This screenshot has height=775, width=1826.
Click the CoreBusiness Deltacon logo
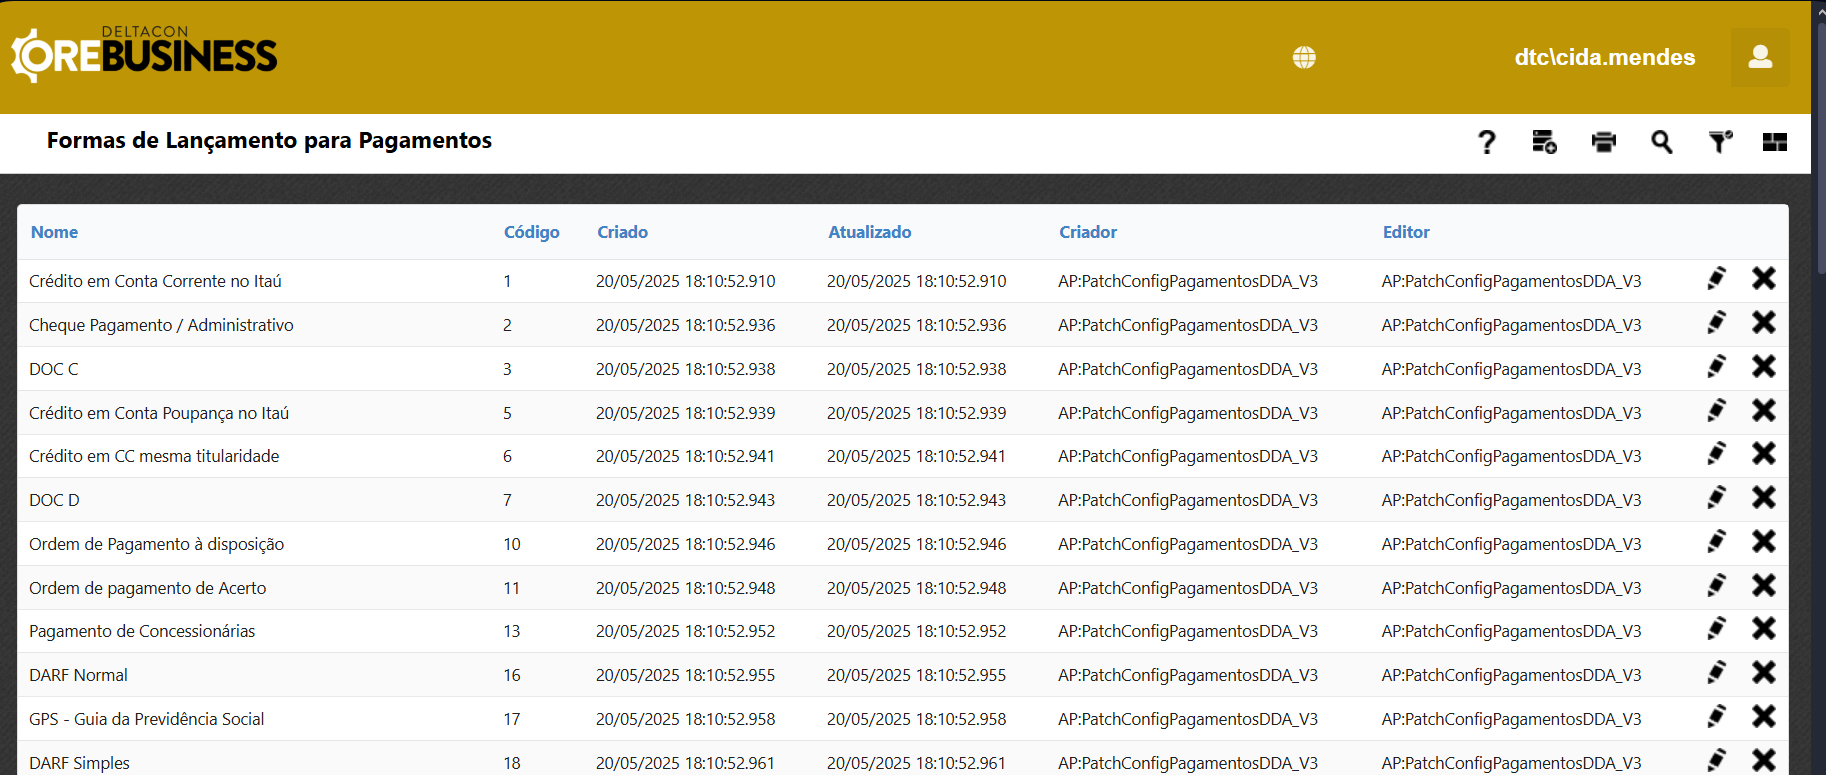click(144, 55)
